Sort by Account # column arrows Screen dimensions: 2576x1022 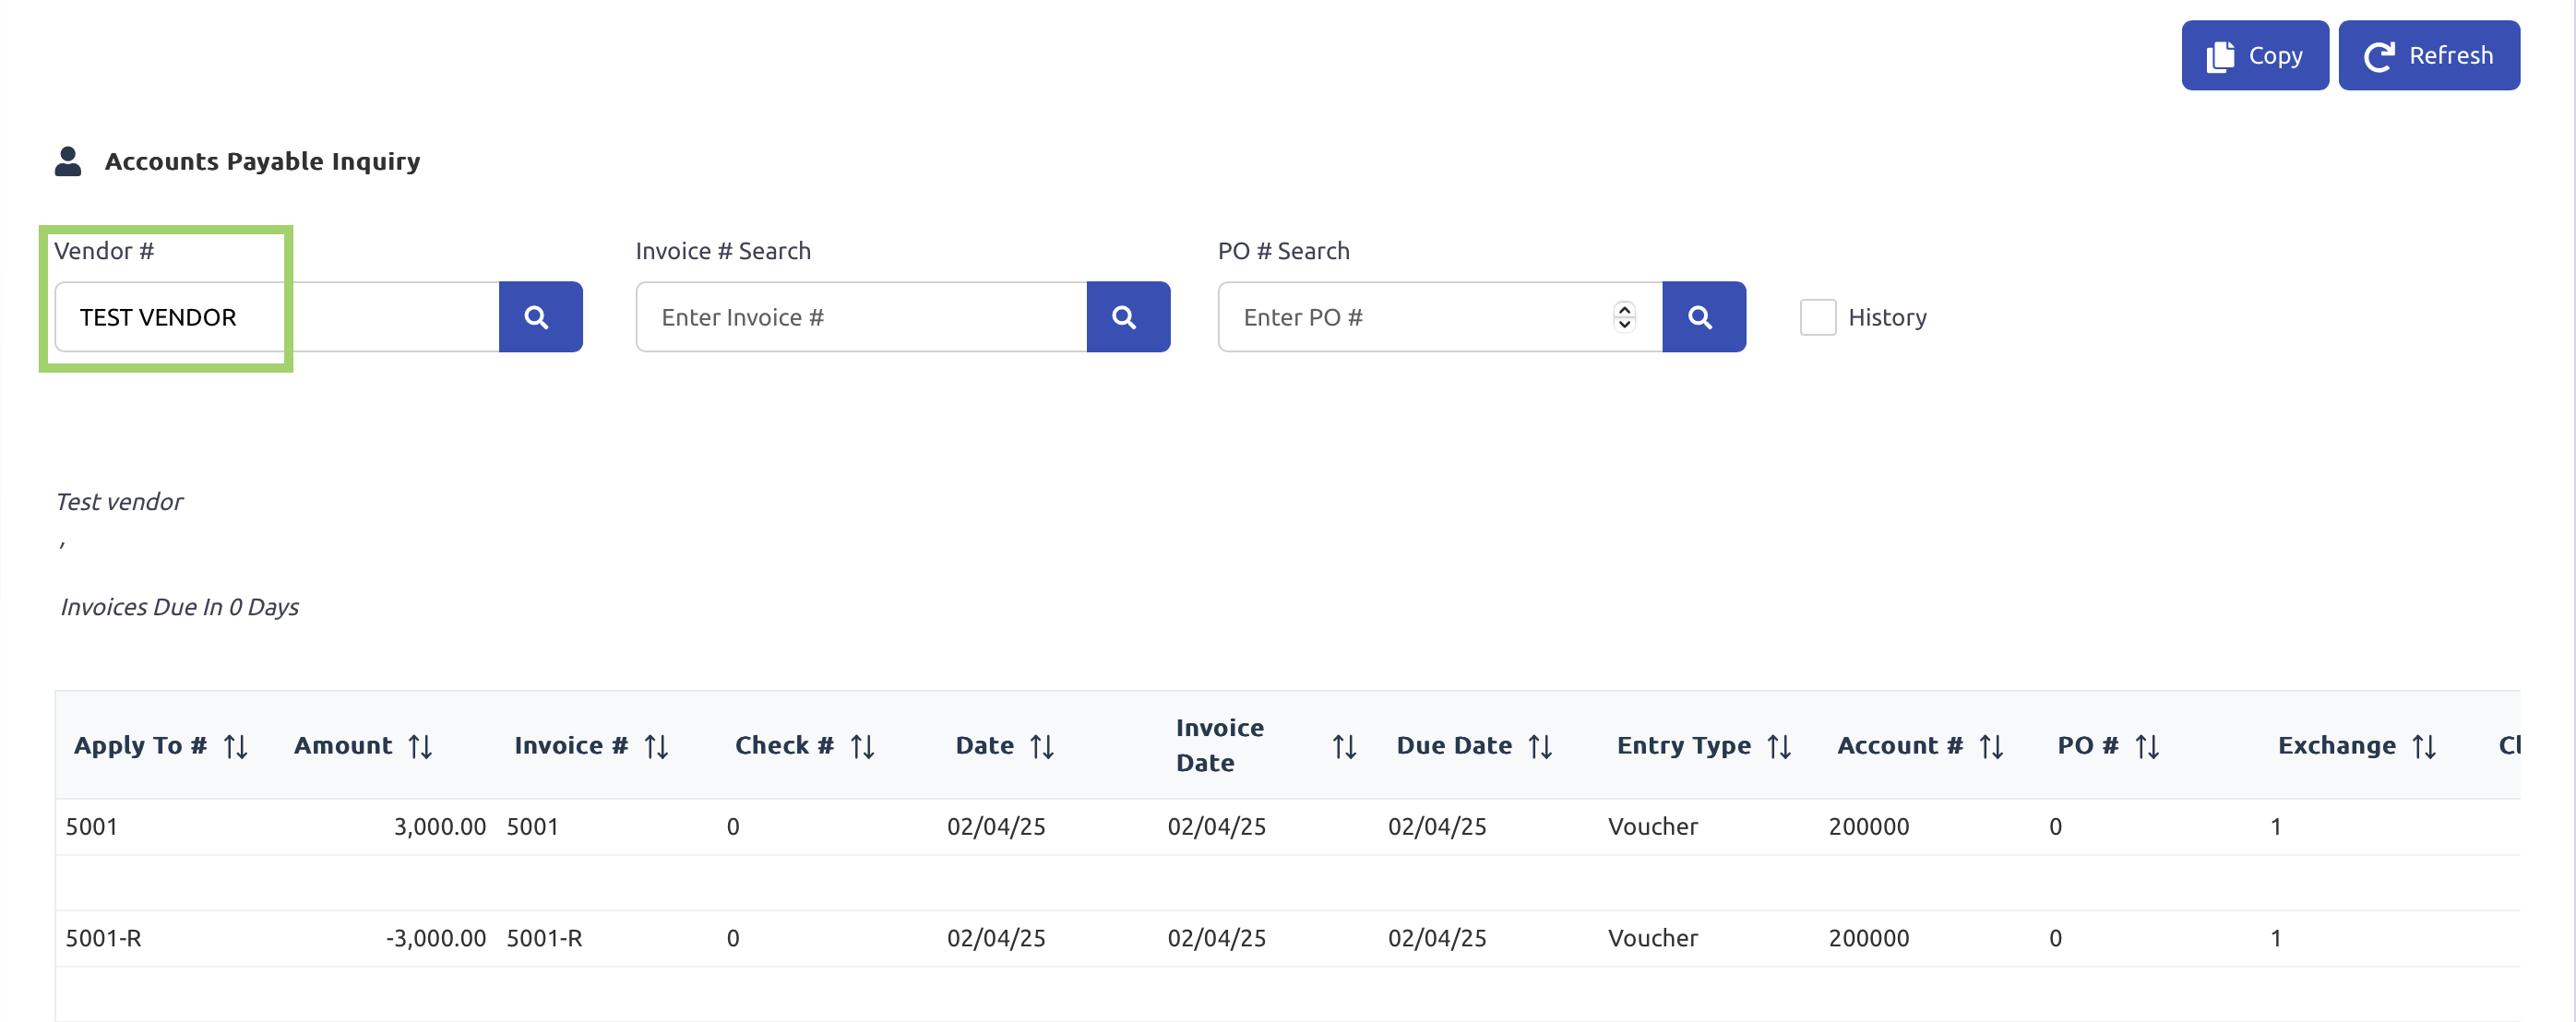pos(1991,746)
